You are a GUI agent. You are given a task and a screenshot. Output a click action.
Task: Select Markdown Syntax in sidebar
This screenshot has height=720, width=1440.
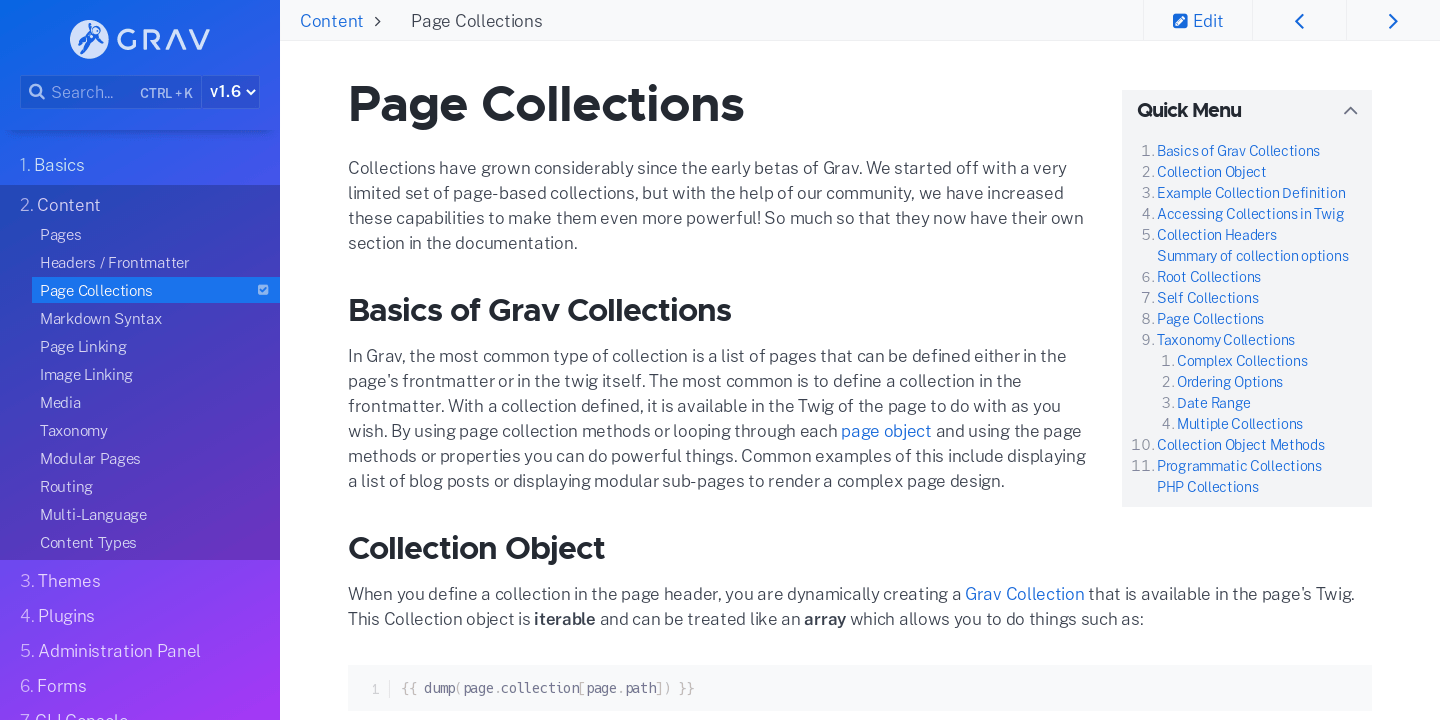(x=101, y=318)
